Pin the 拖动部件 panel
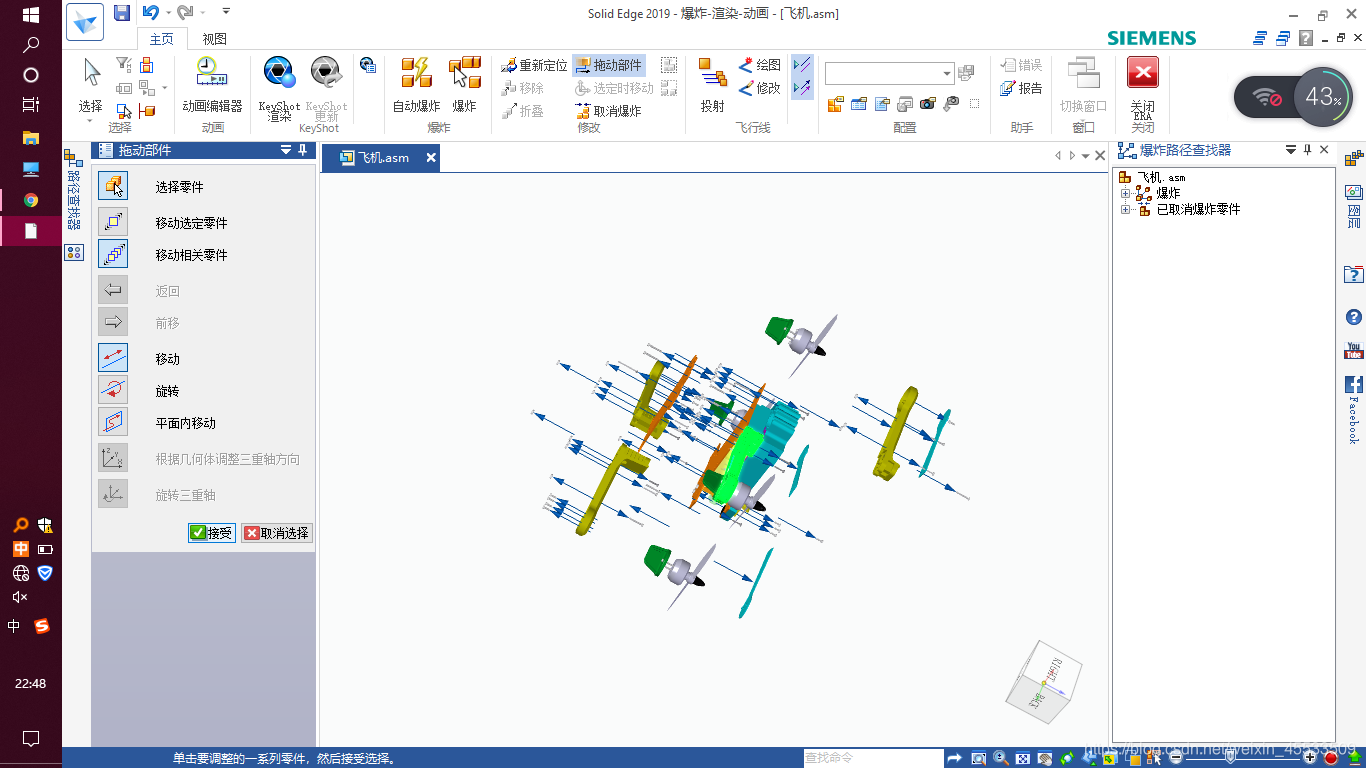 pos(303,150)
